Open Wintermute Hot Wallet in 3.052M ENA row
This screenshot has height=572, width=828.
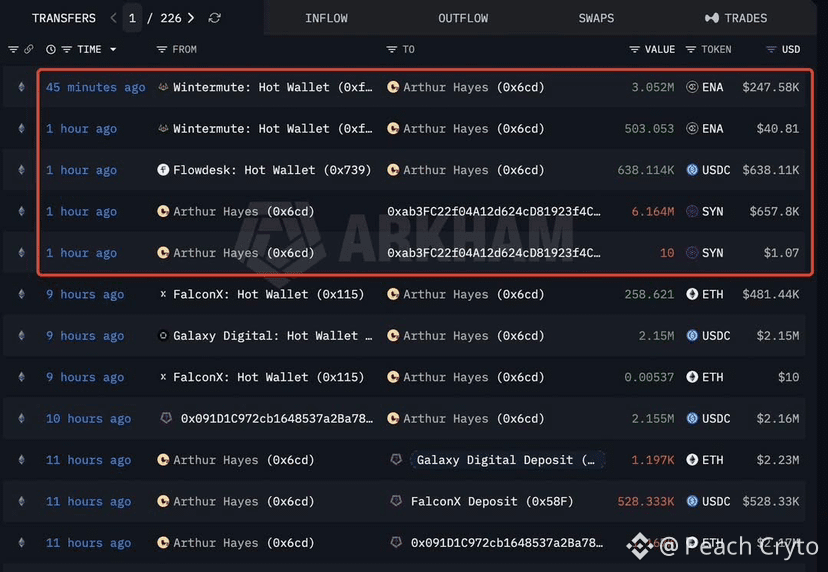point(272,87)
